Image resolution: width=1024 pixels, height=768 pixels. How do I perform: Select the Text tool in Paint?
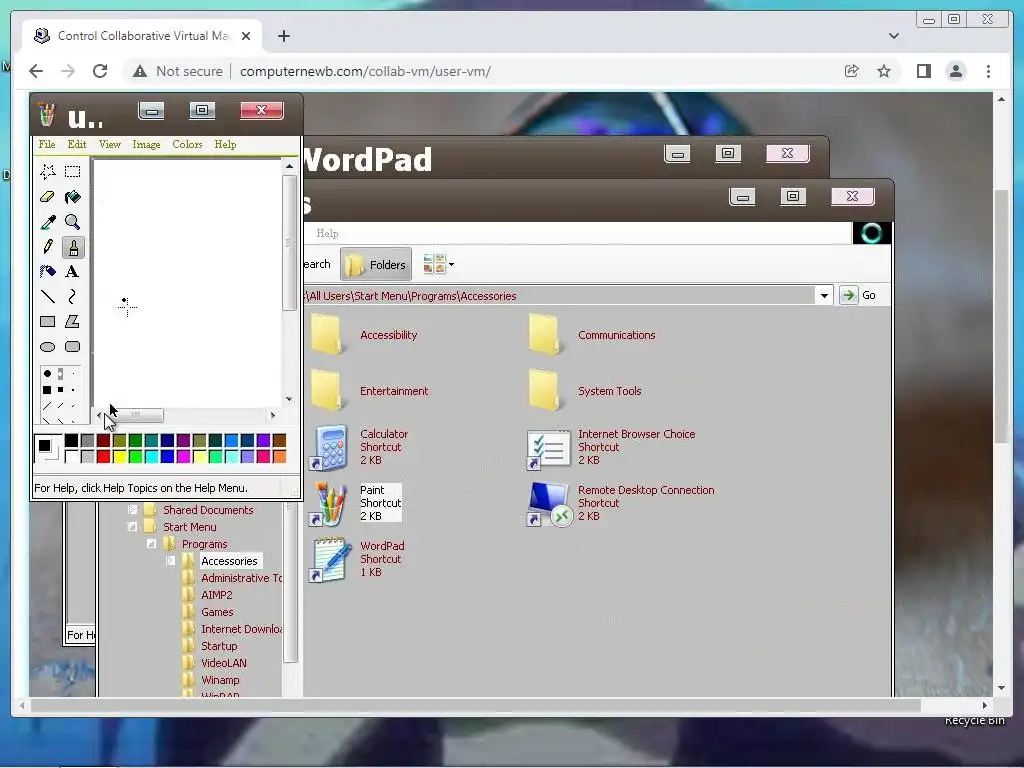coord(72,272)
